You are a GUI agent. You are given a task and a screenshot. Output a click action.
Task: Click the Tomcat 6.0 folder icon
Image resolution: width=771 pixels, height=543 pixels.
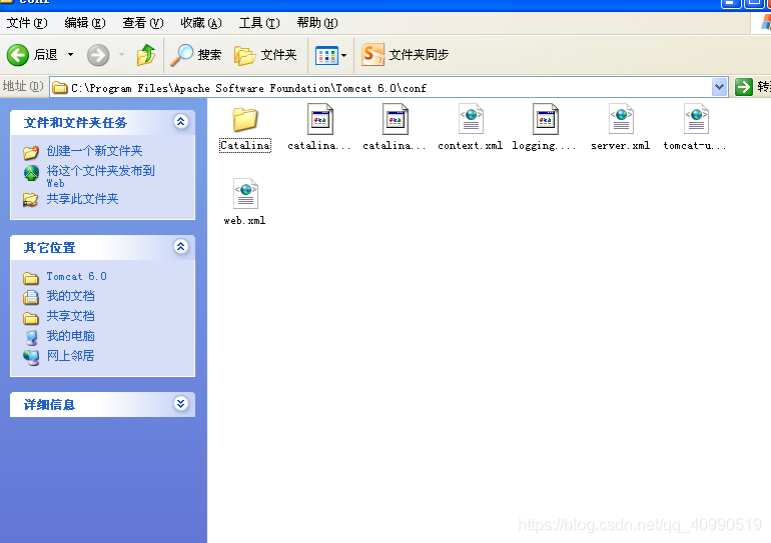(30, 278)
